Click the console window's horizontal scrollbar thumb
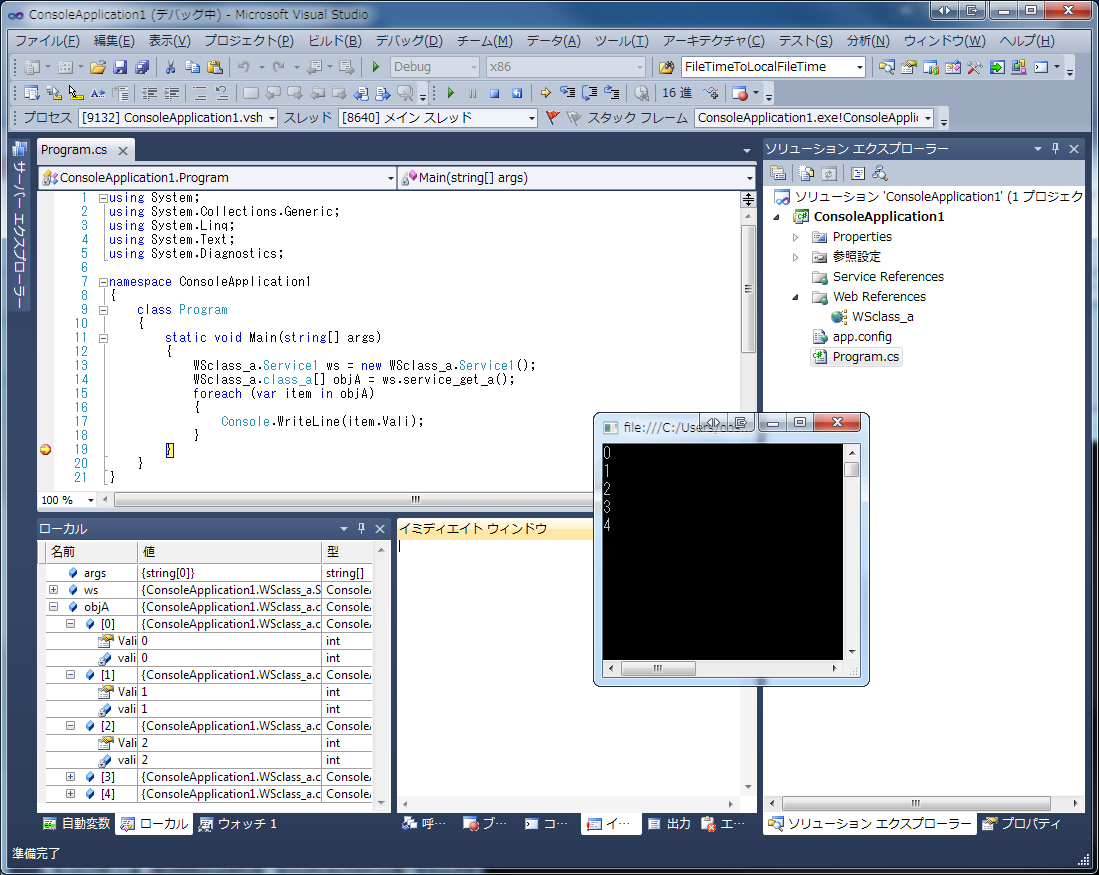Screen dimensions: 1099x875 (x=658, y=668)
